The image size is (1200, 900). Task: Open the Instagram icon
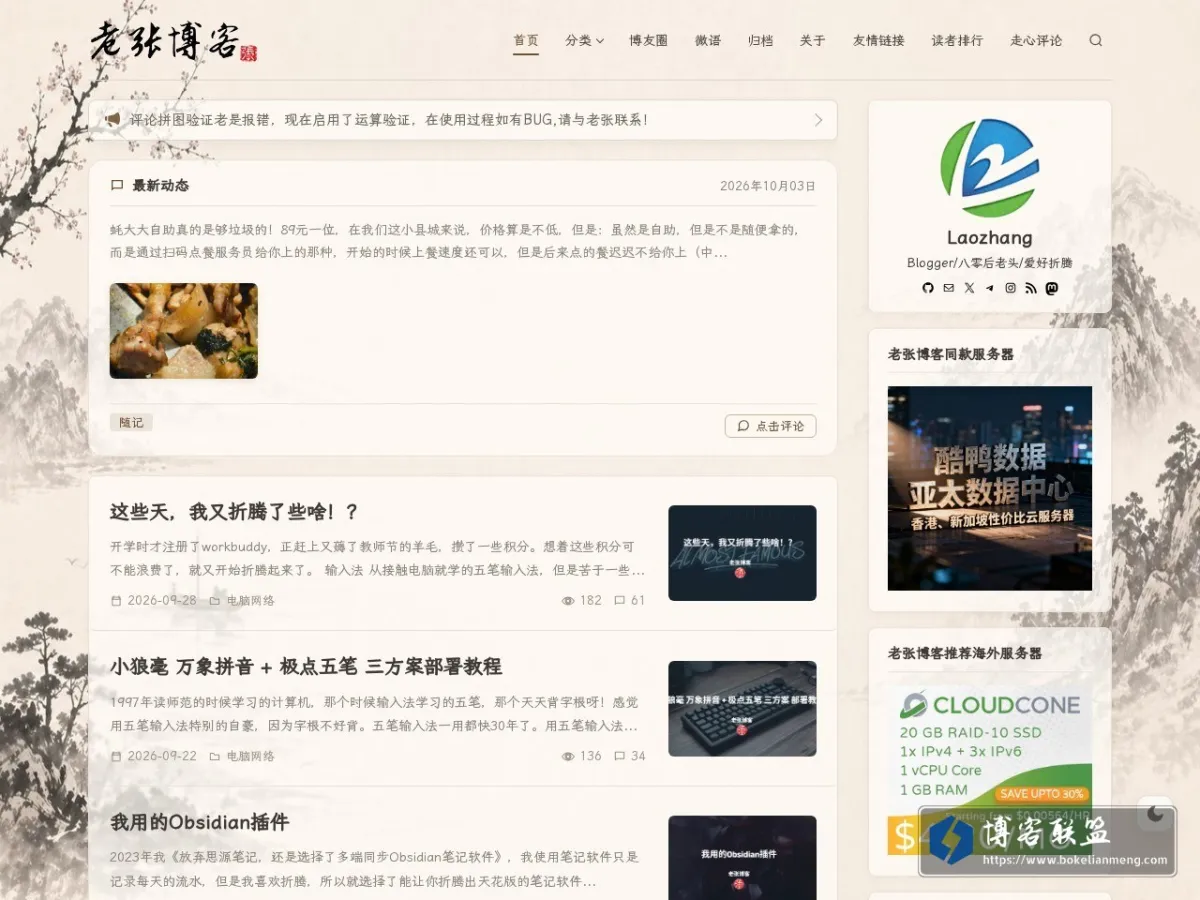point(1010,288)
